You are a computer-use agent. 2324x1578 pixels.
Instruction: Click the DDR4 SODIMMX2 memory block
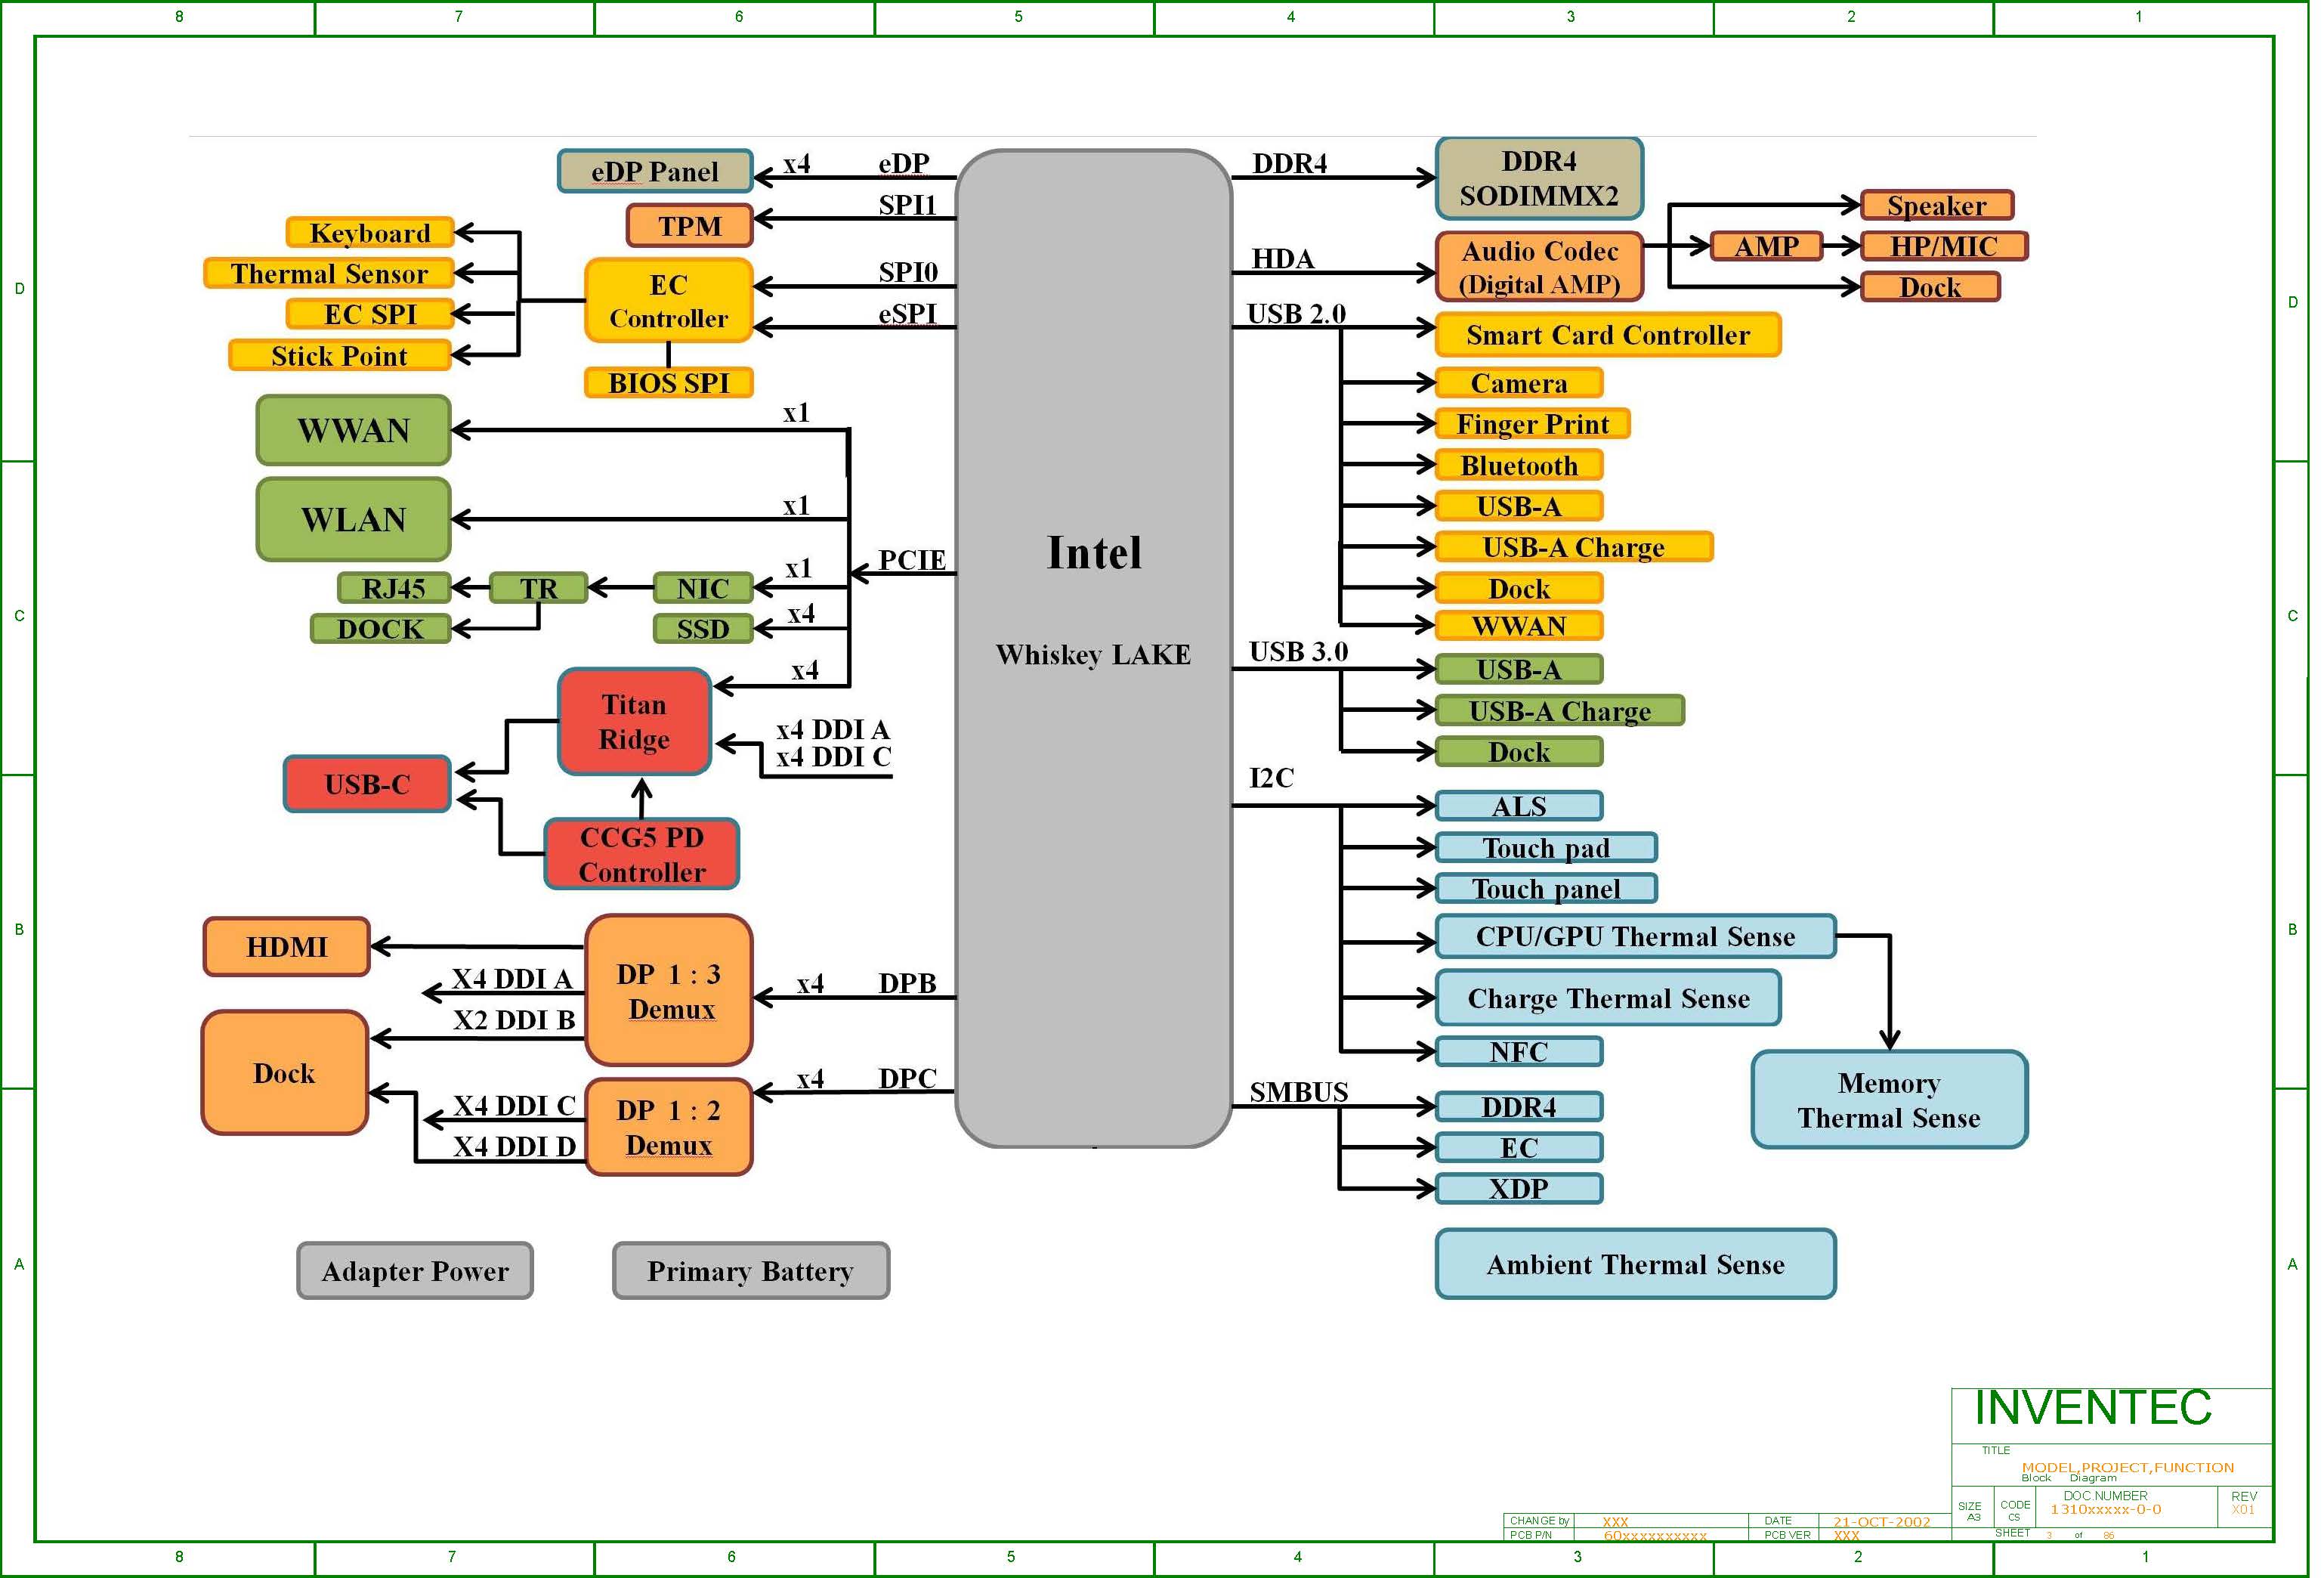pyautogui.click(x=1538, y=179)
